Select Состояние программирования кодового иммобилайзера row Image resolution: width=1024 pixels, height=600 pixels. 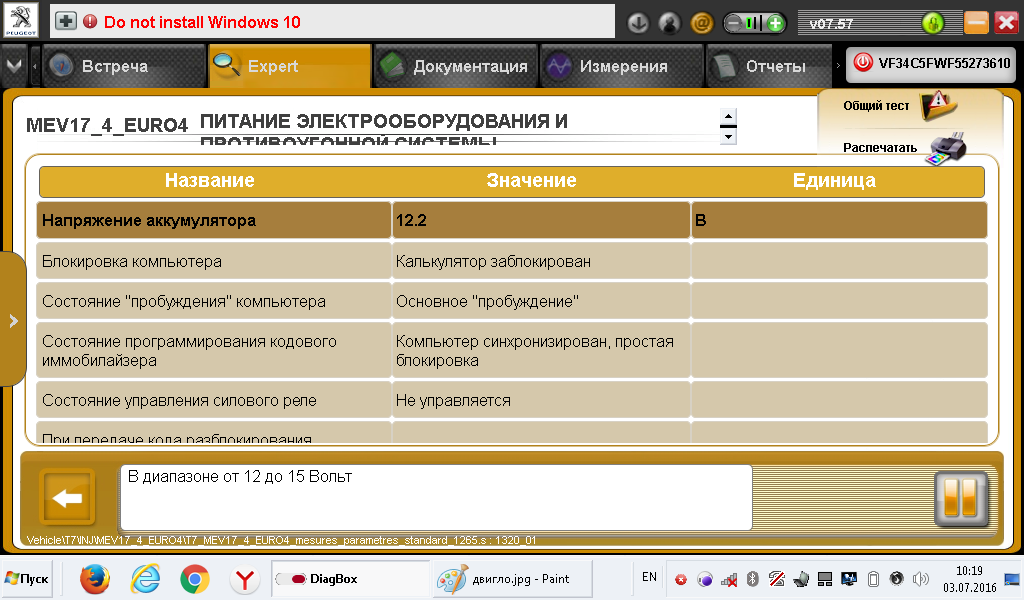[511, 351]
